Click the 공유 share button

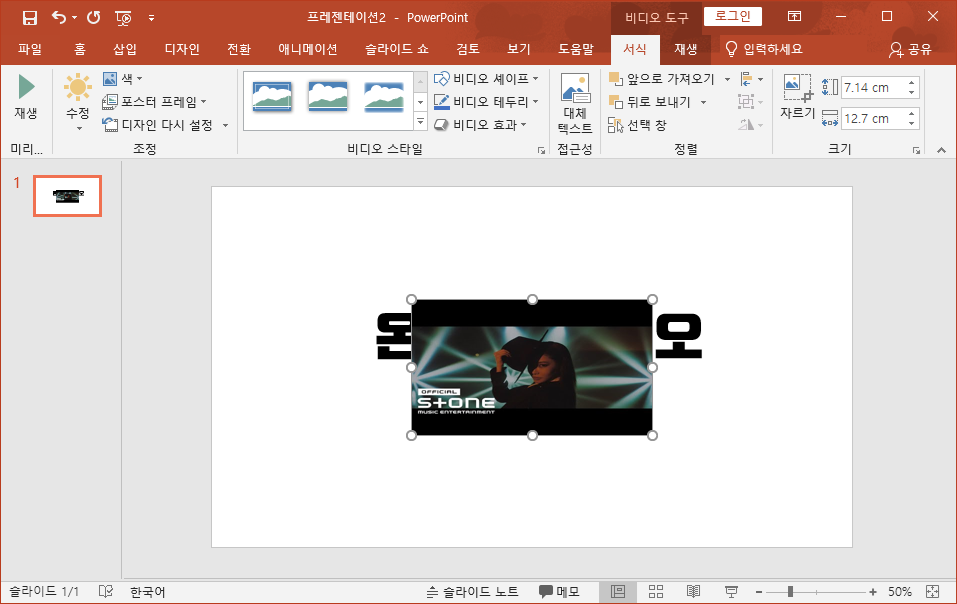click(x=910, y=49)
